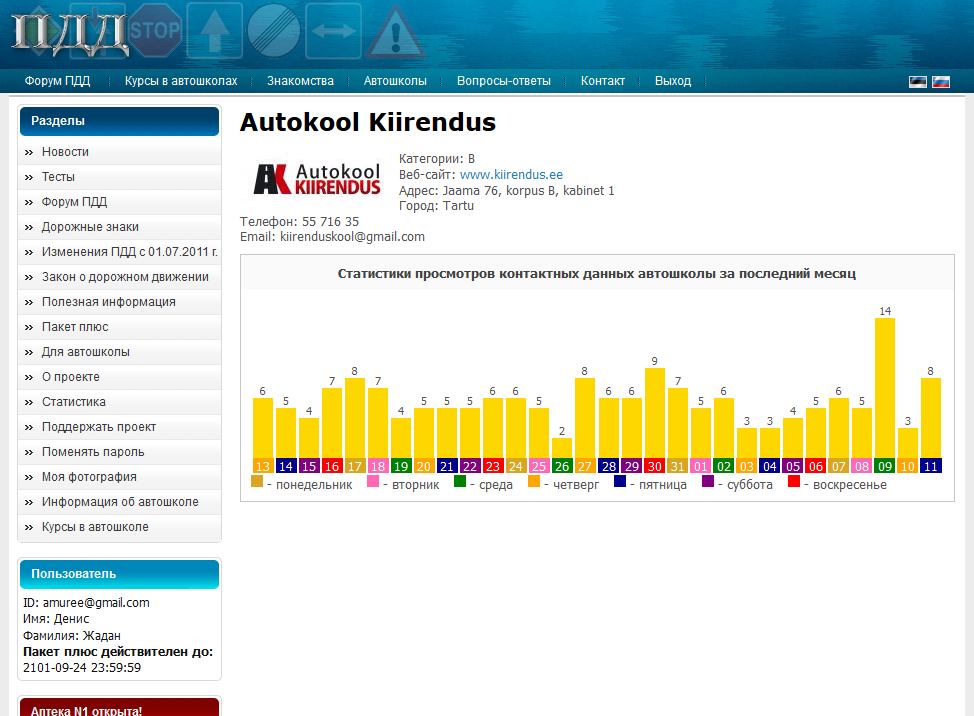Screen dimensions: 974x716
Task: Click Выход to log out
Action: click(x=673, y=81)
